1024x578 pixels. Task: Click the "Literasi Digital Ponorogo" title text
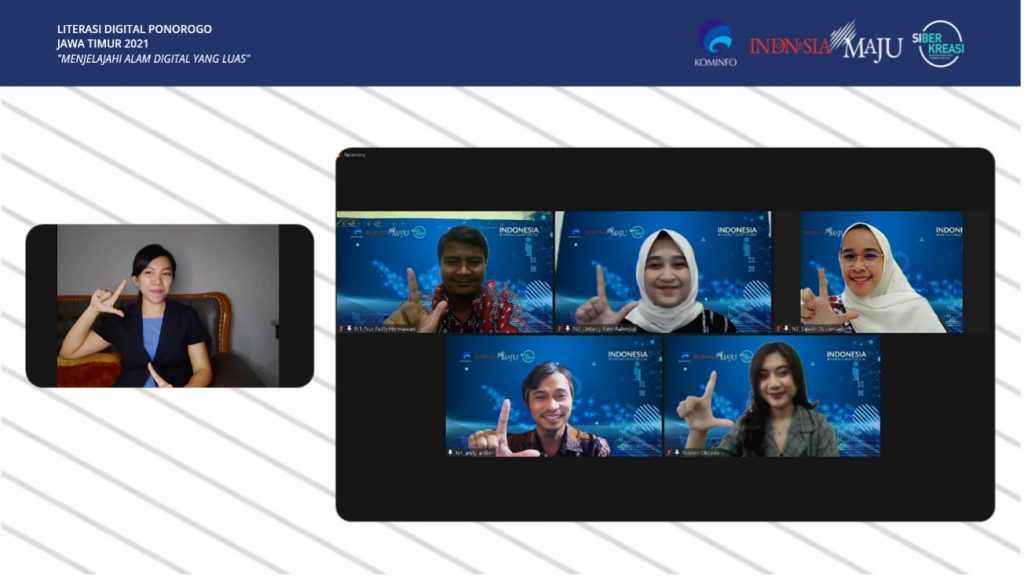134,29
